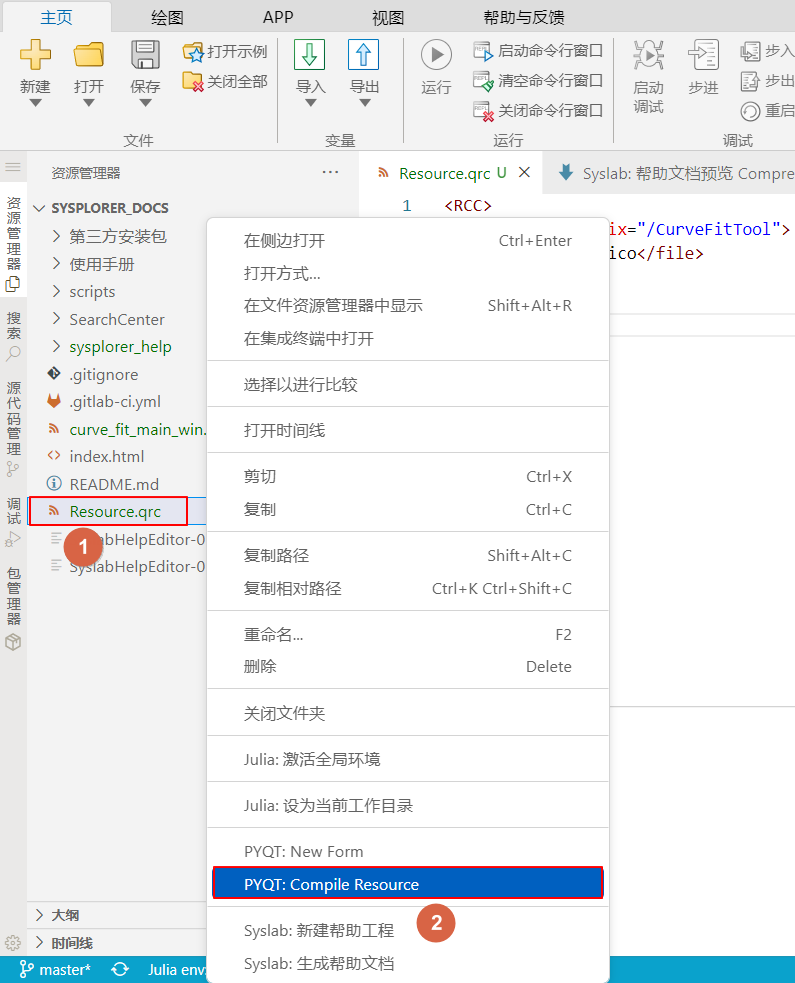Viewport: 795px width, 983px height.
Task: Click the Export (导出) blue arrow icon
Action: pyautogui.click(x=364, y=55)
